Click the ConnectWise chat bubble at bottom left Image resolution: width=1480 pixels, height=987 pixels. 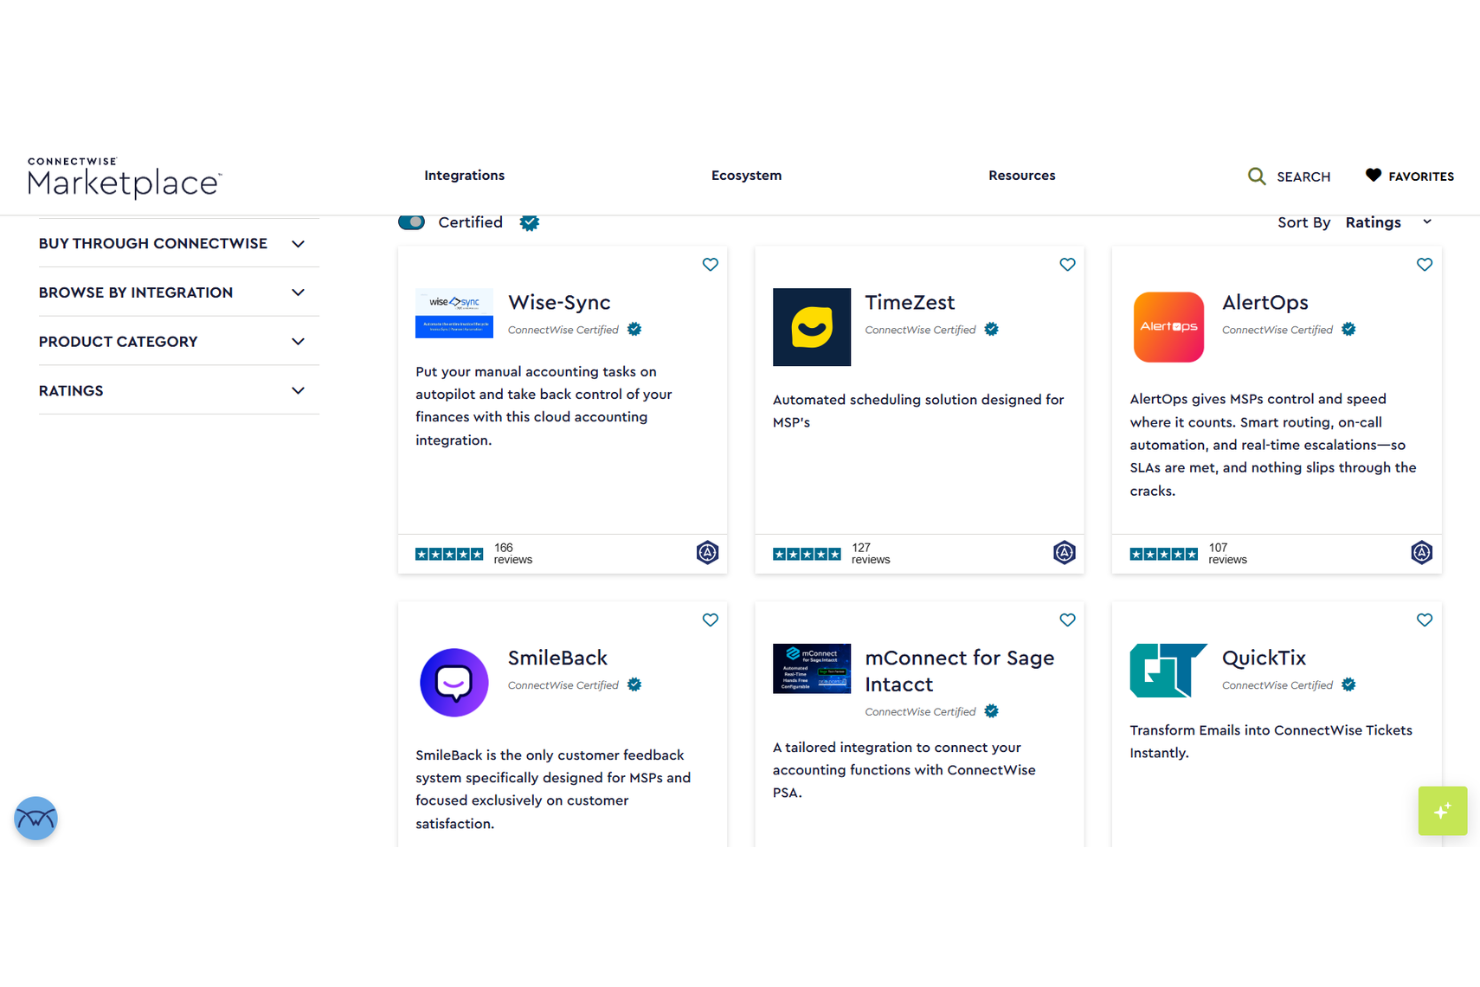click(x=36, y=818)
